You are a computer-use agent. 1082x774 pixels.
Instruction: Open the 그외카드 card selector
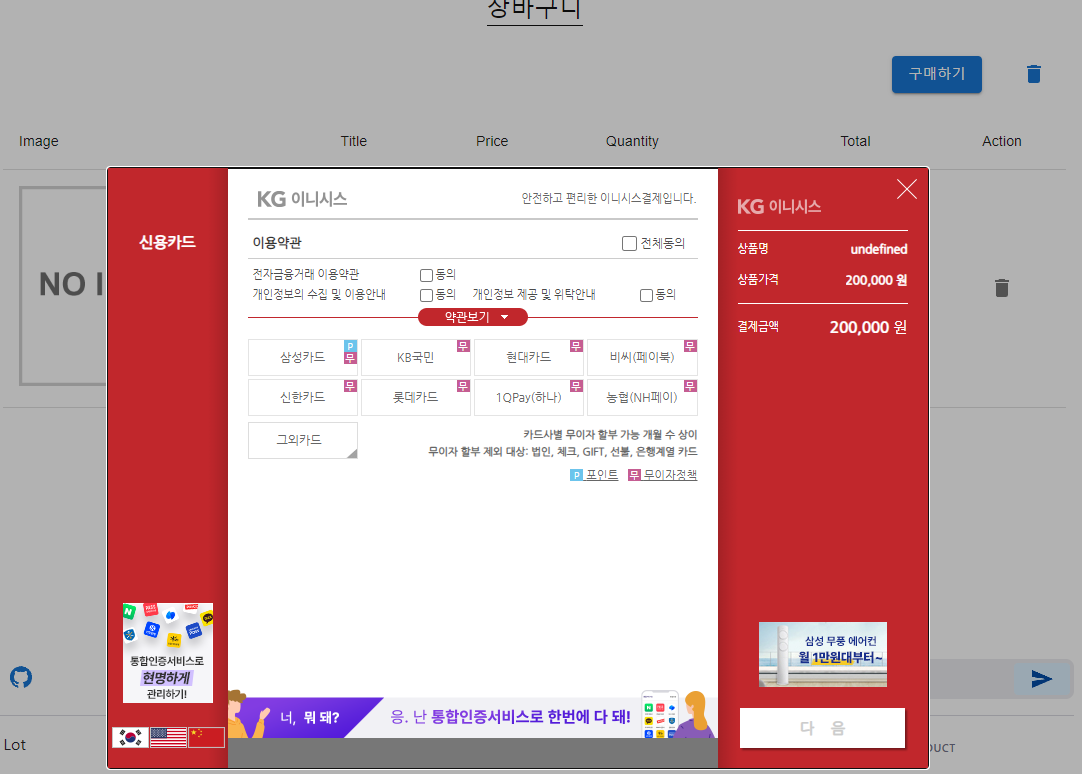click(x=303, y=440)
